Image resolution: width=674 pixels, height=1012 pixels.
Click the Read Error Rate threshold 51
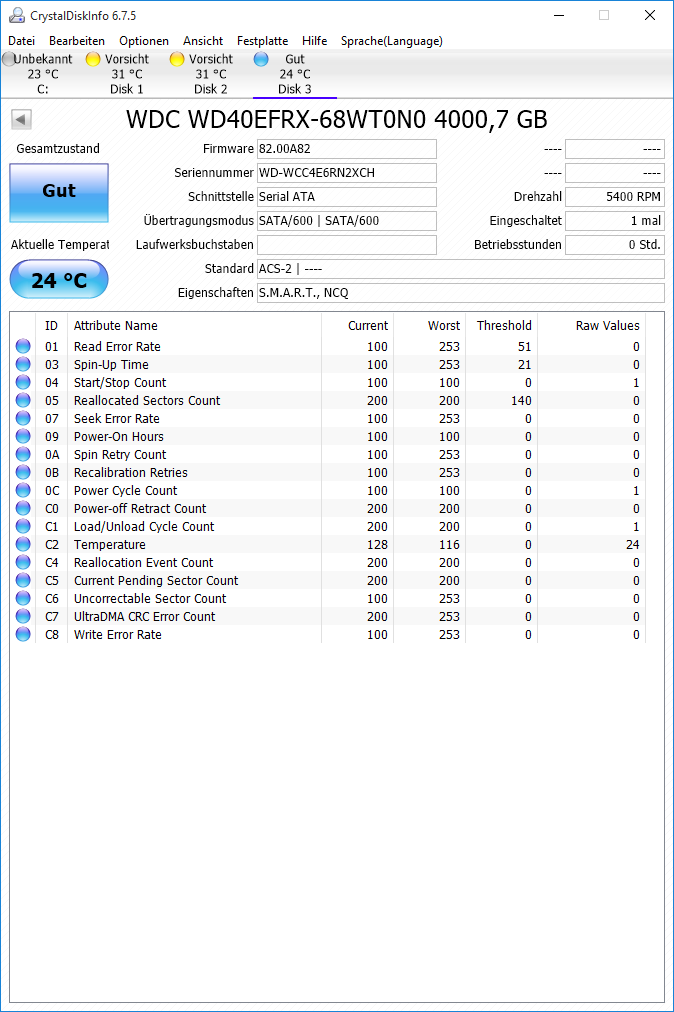click(525, 347)
